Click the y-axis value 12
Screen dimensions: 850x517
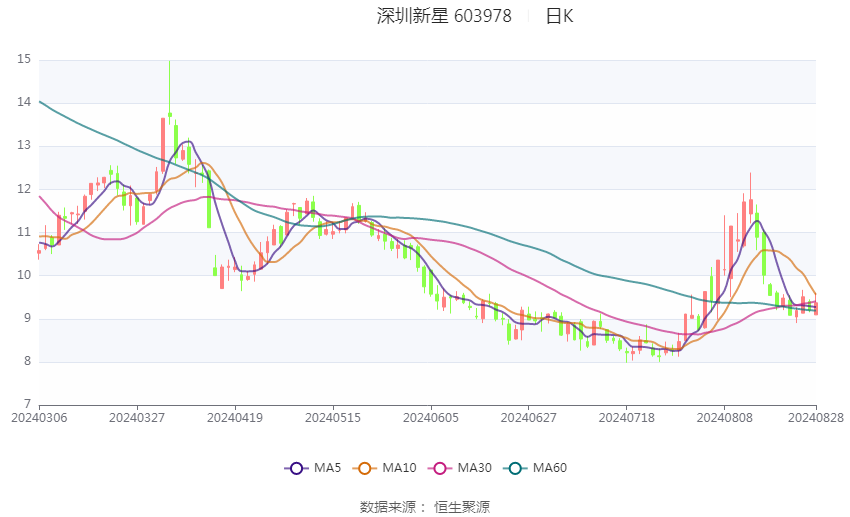click(24, 189)
